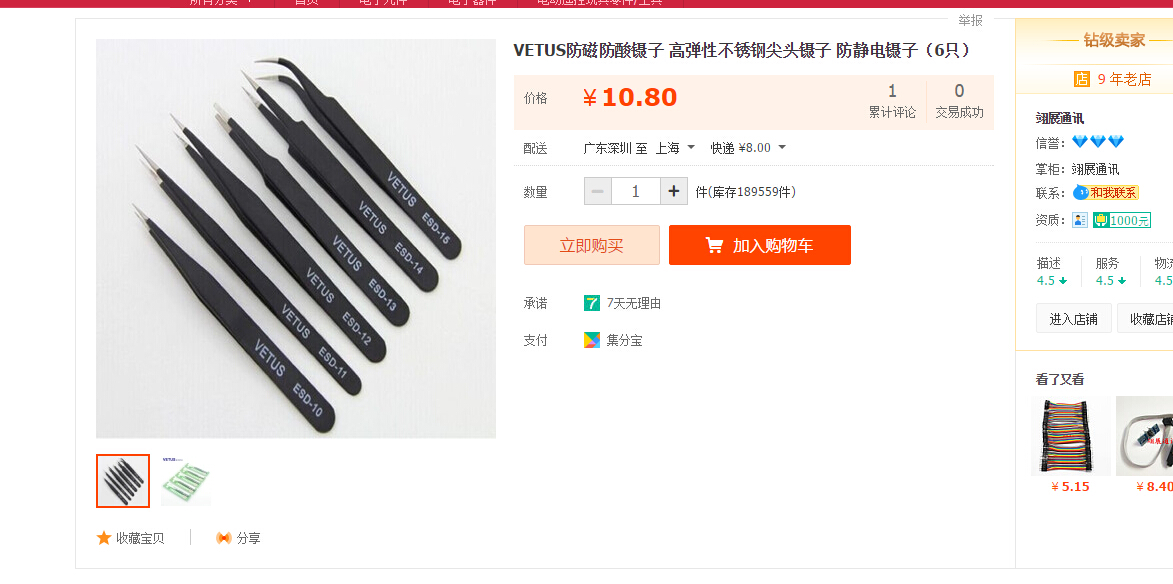Image resolution: width=1173 pixels, height=584 pixels.
Task: Click the quantity input field
Action: [x=636, y=191]
